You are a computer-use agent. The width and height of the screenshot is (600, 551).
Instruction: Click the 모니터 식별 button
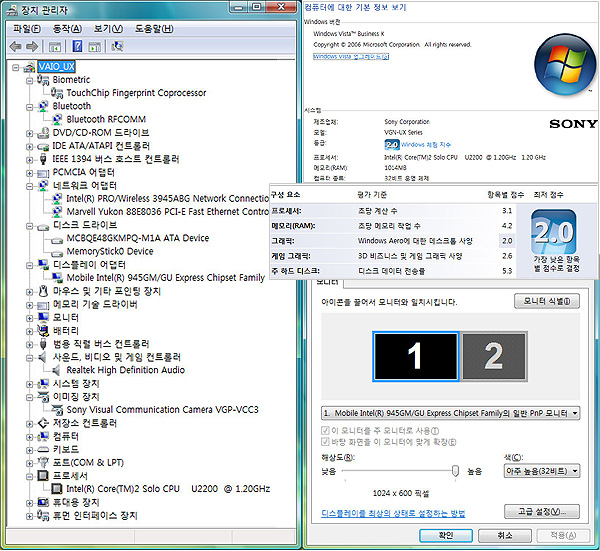pyautogui.click(x=546, y=301)
